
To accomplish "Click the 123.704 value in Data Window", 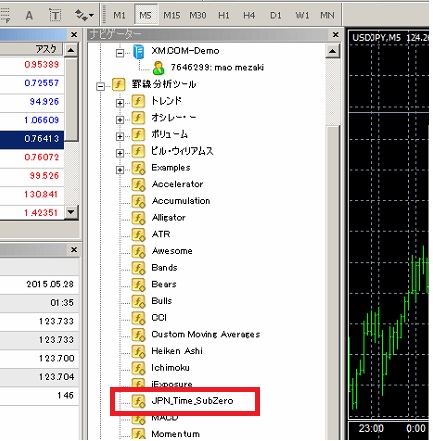I will click(x=56, y=377).
